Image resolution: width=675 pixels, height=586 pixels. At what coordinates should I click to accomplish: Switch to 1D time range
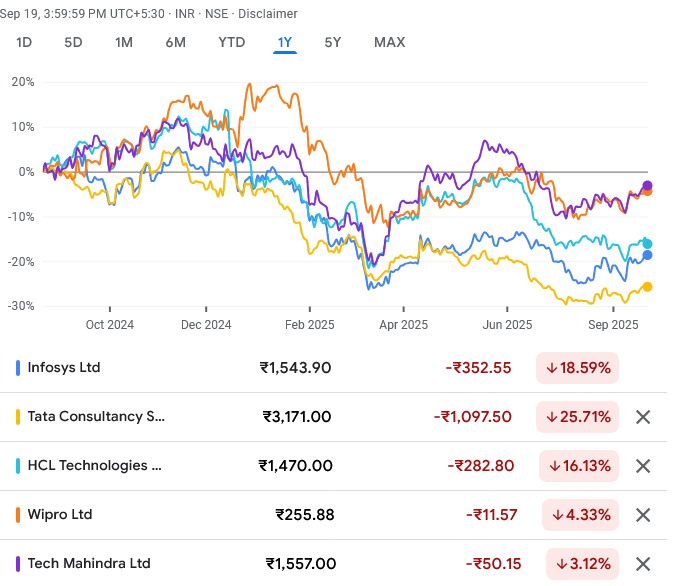click(x=24, y=42)
